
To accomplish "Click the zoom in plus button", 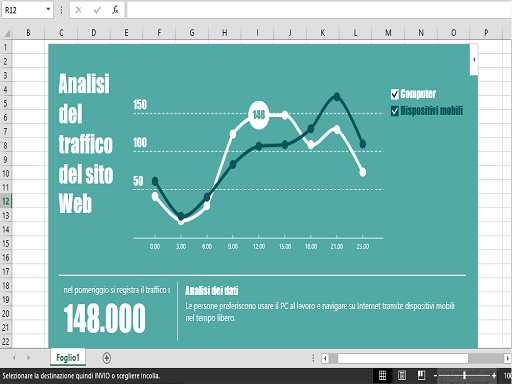I will coord(494,376).
